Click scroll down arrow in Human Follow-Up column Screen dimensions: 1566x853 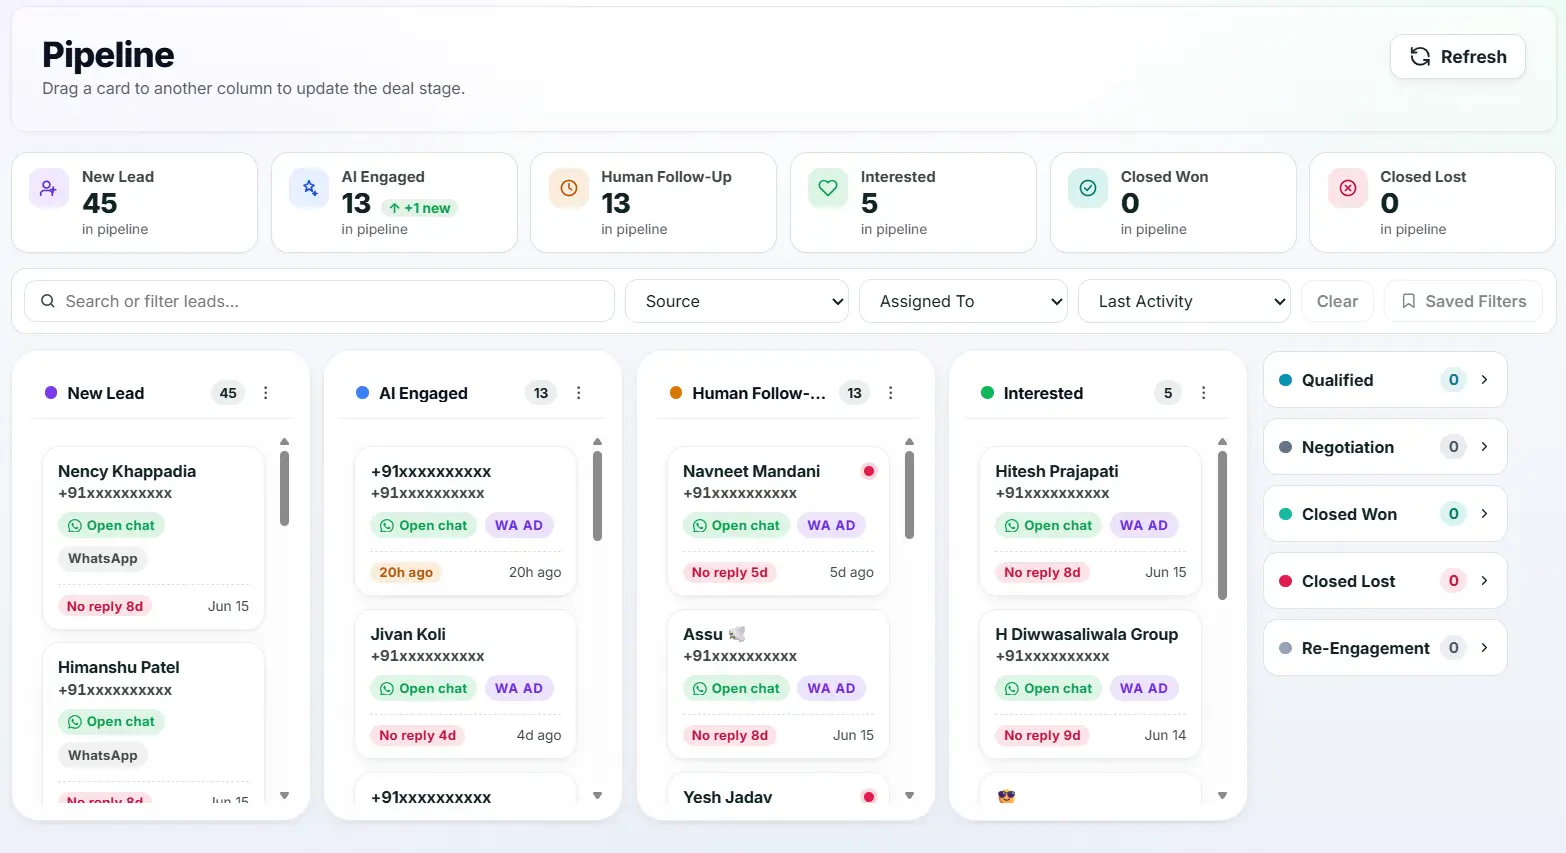[x=909, y=796]
